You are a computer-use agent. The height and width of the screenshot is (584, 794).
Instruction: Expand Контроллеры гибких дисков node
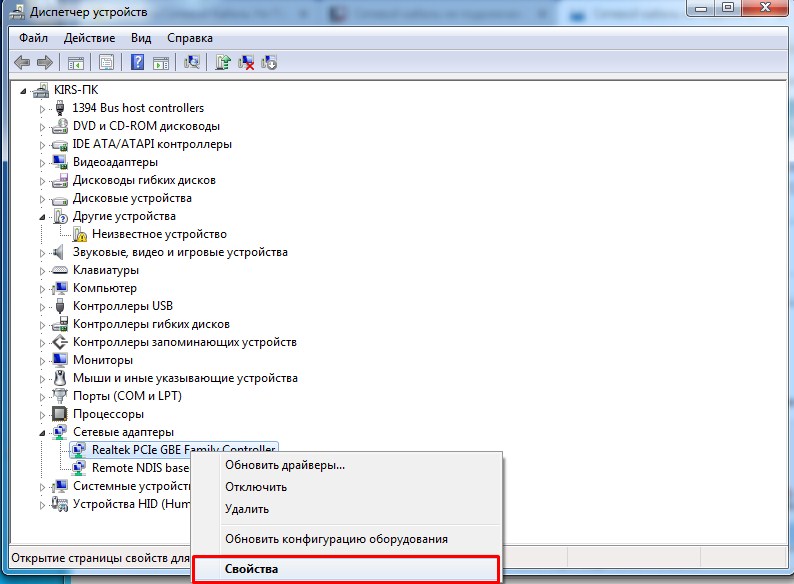[43, 325]
